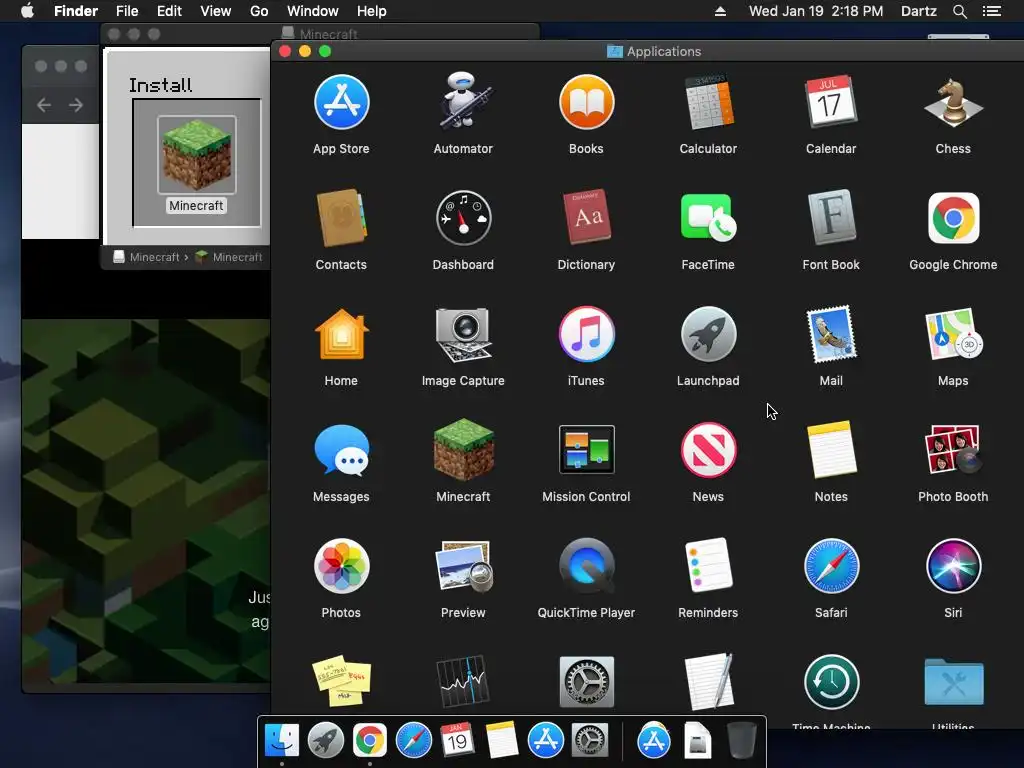Open the Apple menu

(27, 11)
